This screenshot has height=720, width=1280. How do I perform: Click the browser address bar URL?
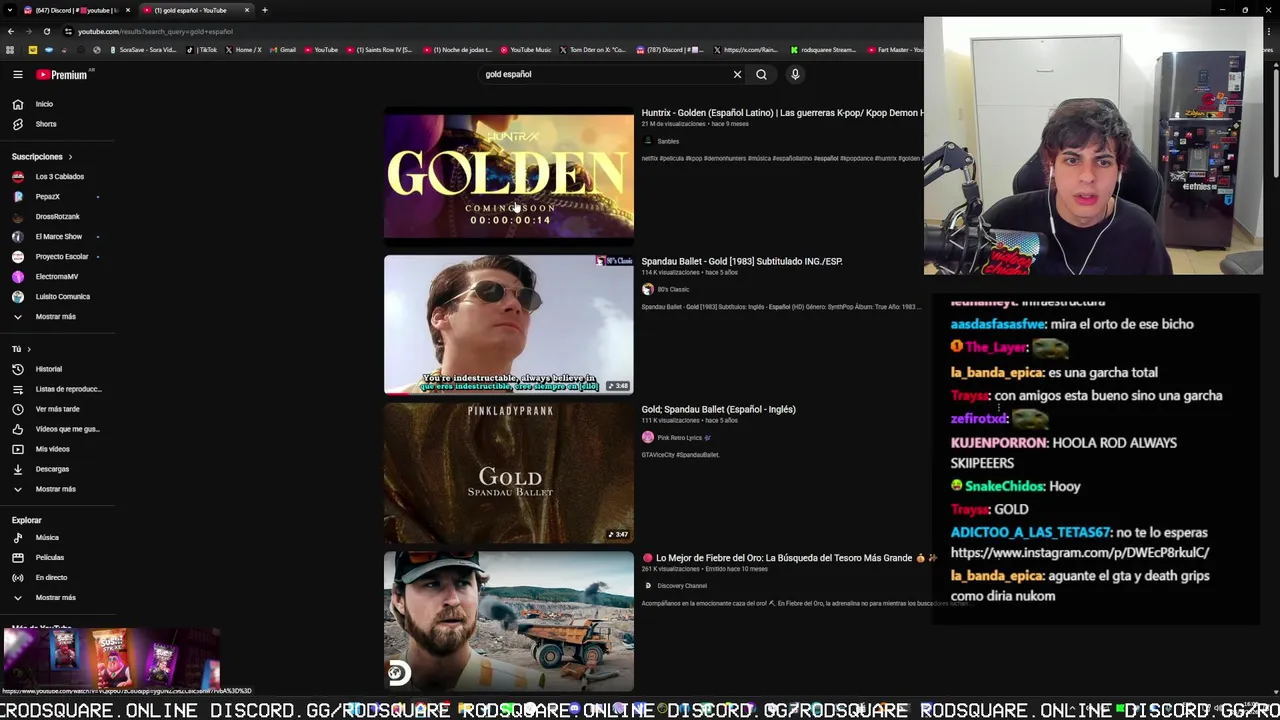[x=155, y=32]
